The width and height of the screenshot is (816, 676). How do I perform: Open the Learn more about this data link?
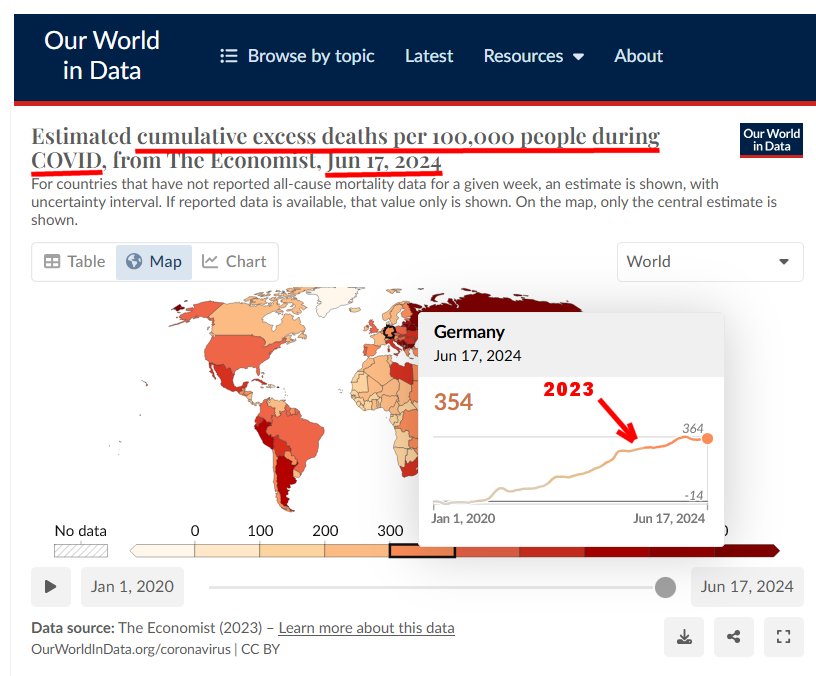point(366,628)
